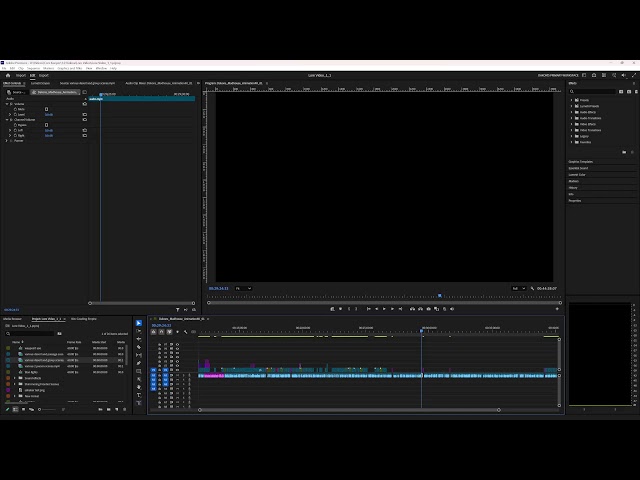Toggle animation stopwatch for Right channel
The height and width of the screenshot is (480, 640).
15,136
